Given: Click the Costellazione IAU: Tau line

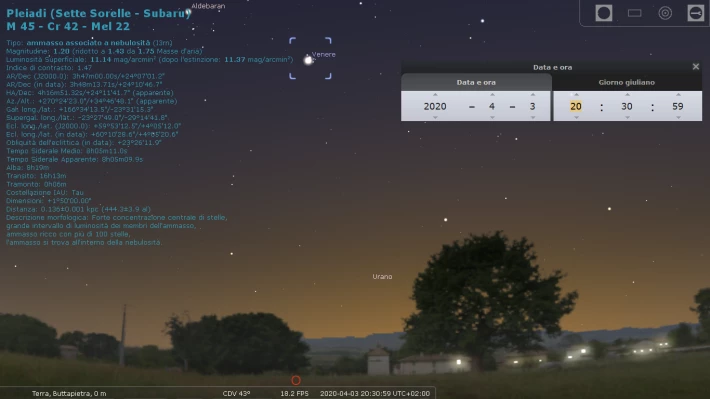Looking at the screenshot, I should 45,192.
